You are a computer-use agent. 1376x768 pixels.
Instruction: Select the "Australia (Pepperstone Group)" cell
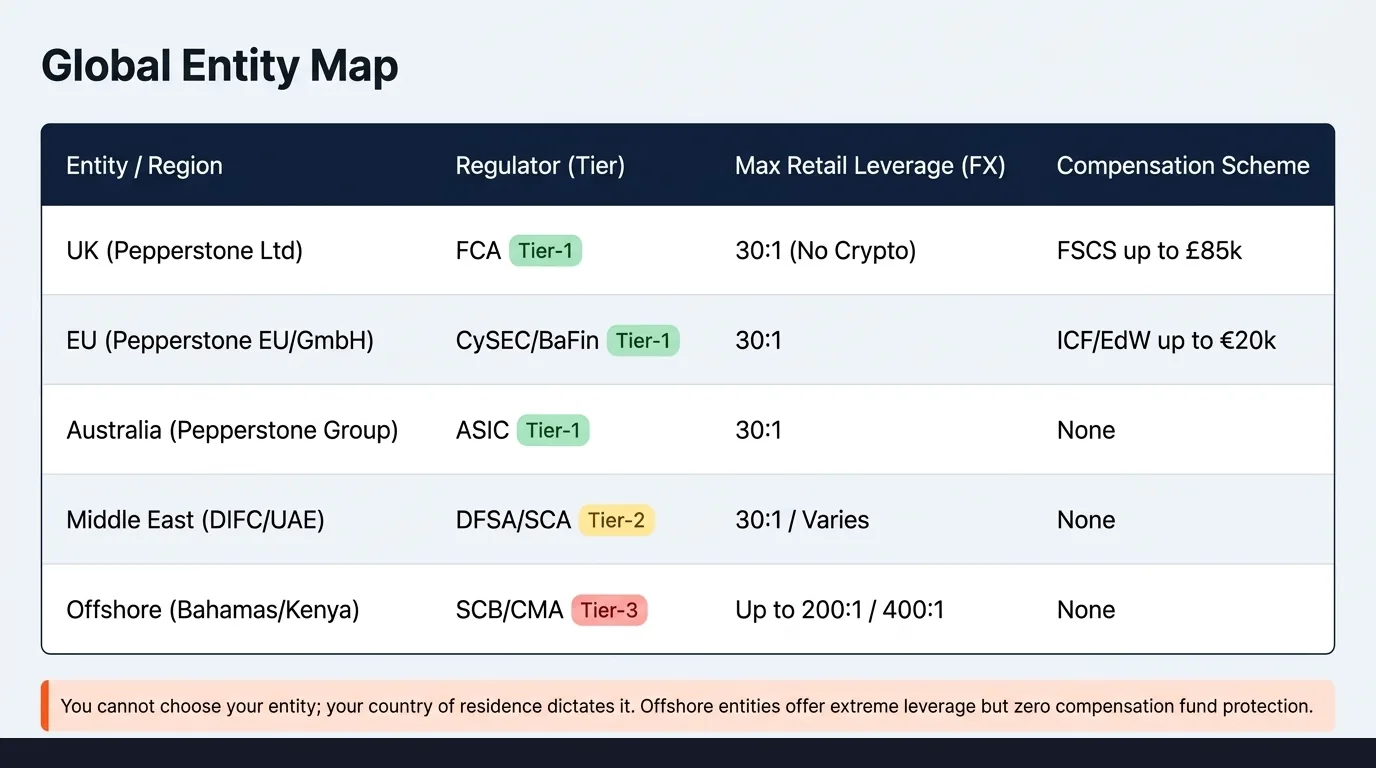tap(232, 430)
